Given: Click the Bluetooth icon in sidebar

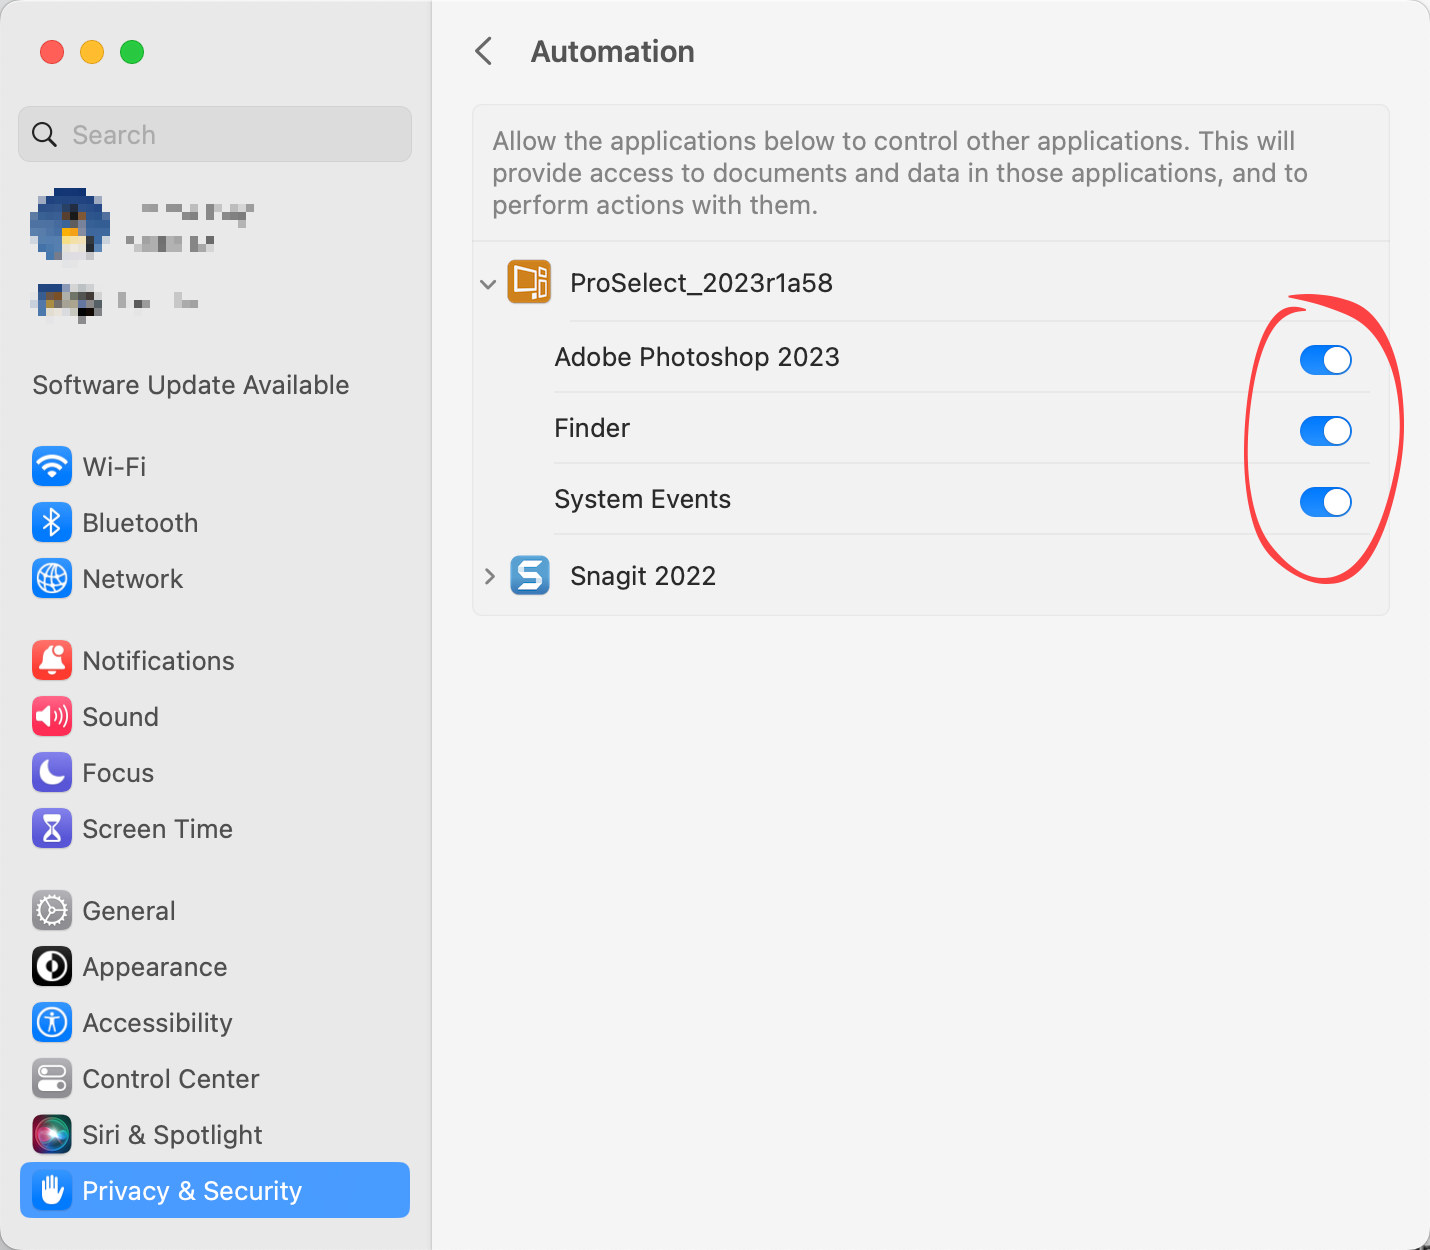Looking at the screenshot, I should 52,522.
